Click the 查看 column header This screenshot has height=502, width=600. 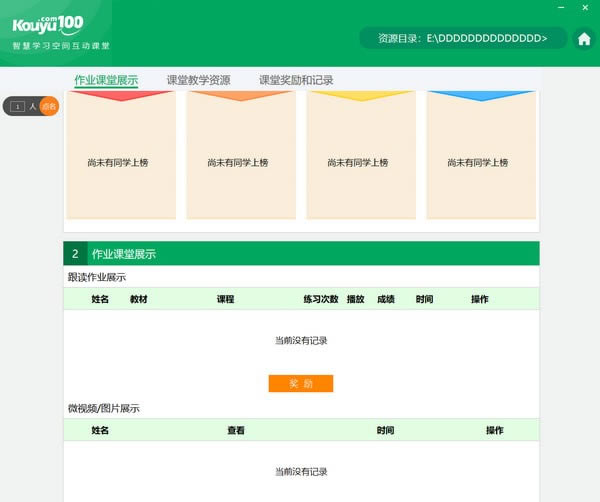tap(236, 430)
